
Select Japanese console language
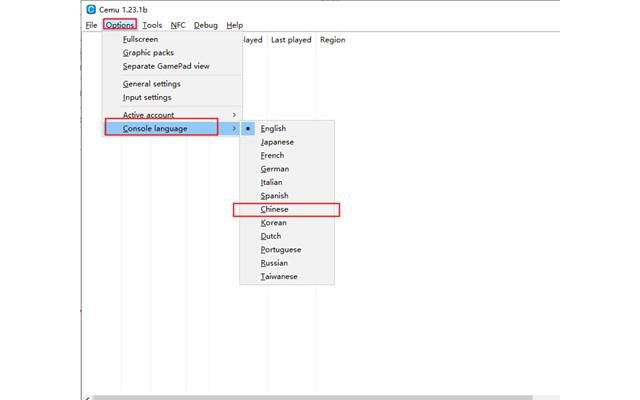tap(287, 142)
